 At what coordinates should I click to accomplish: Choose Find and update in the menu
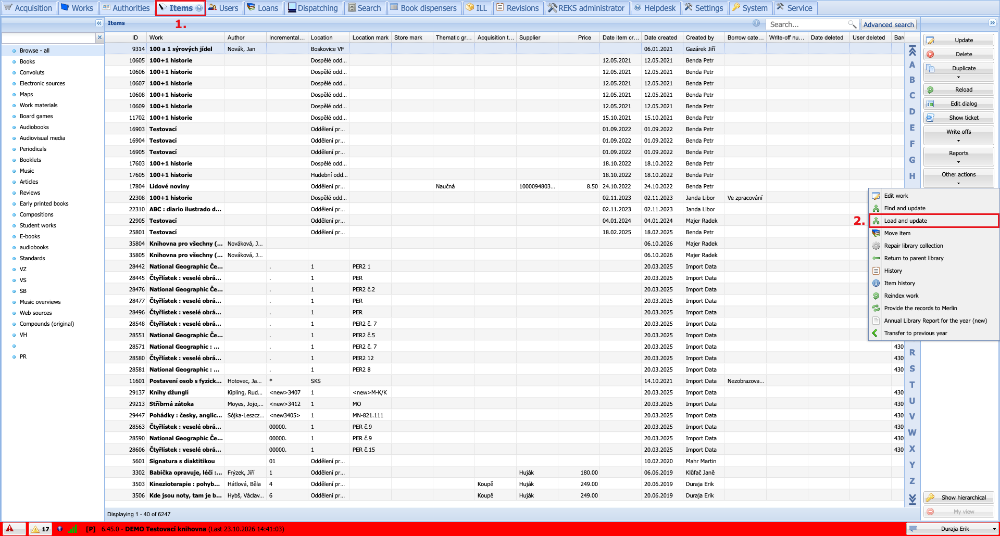(x=934, y=208)
